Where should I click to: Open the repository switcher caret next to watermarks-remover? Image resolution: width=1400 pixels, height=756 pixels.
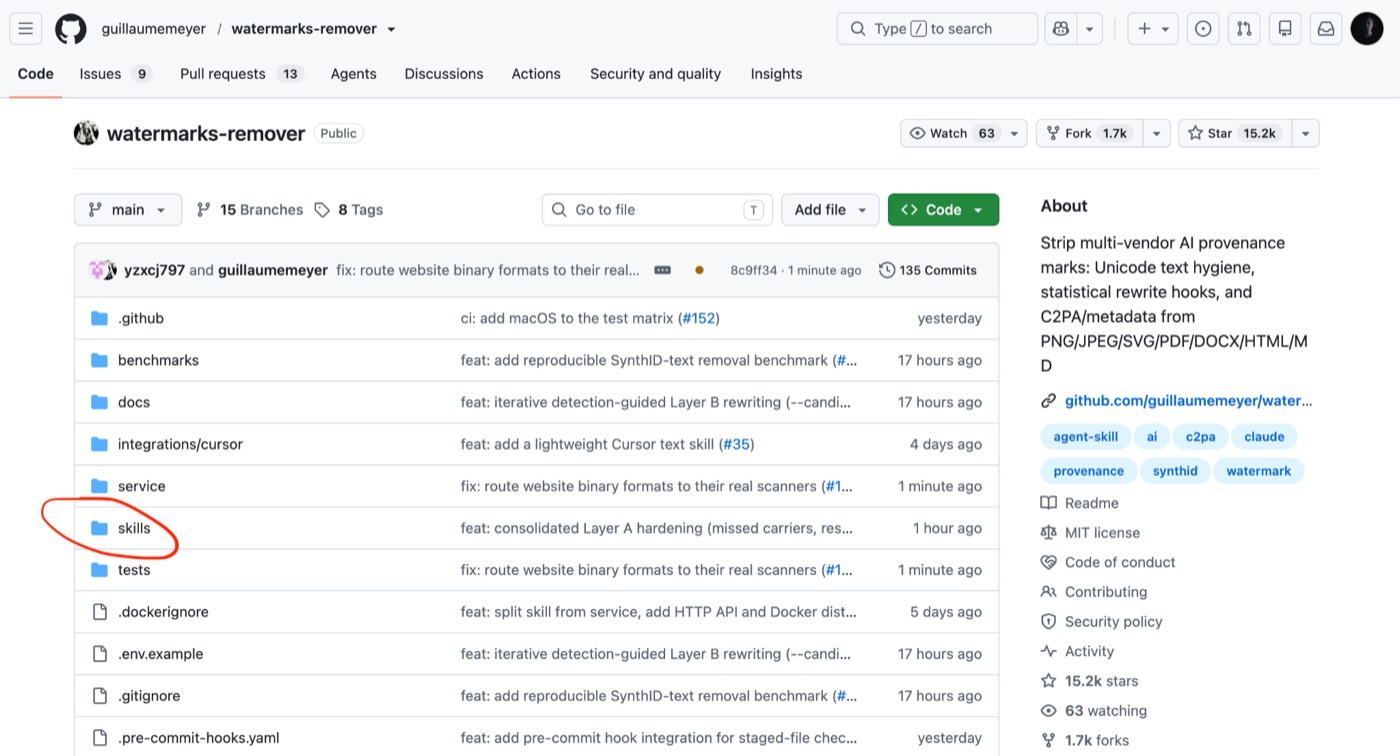(391, 29)
